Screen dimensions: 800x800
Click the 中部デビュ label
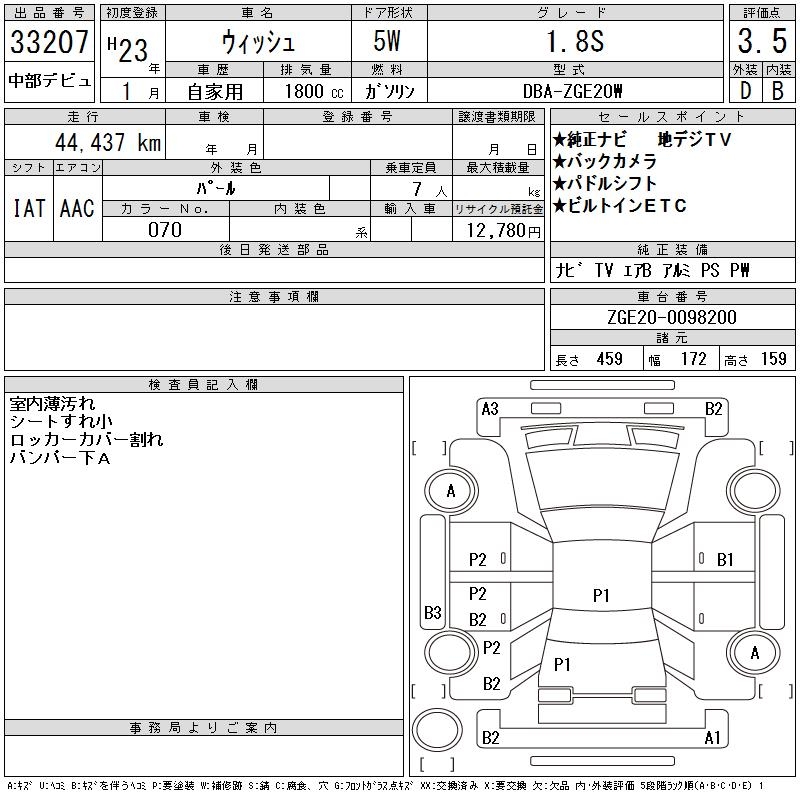pos(50,82)
